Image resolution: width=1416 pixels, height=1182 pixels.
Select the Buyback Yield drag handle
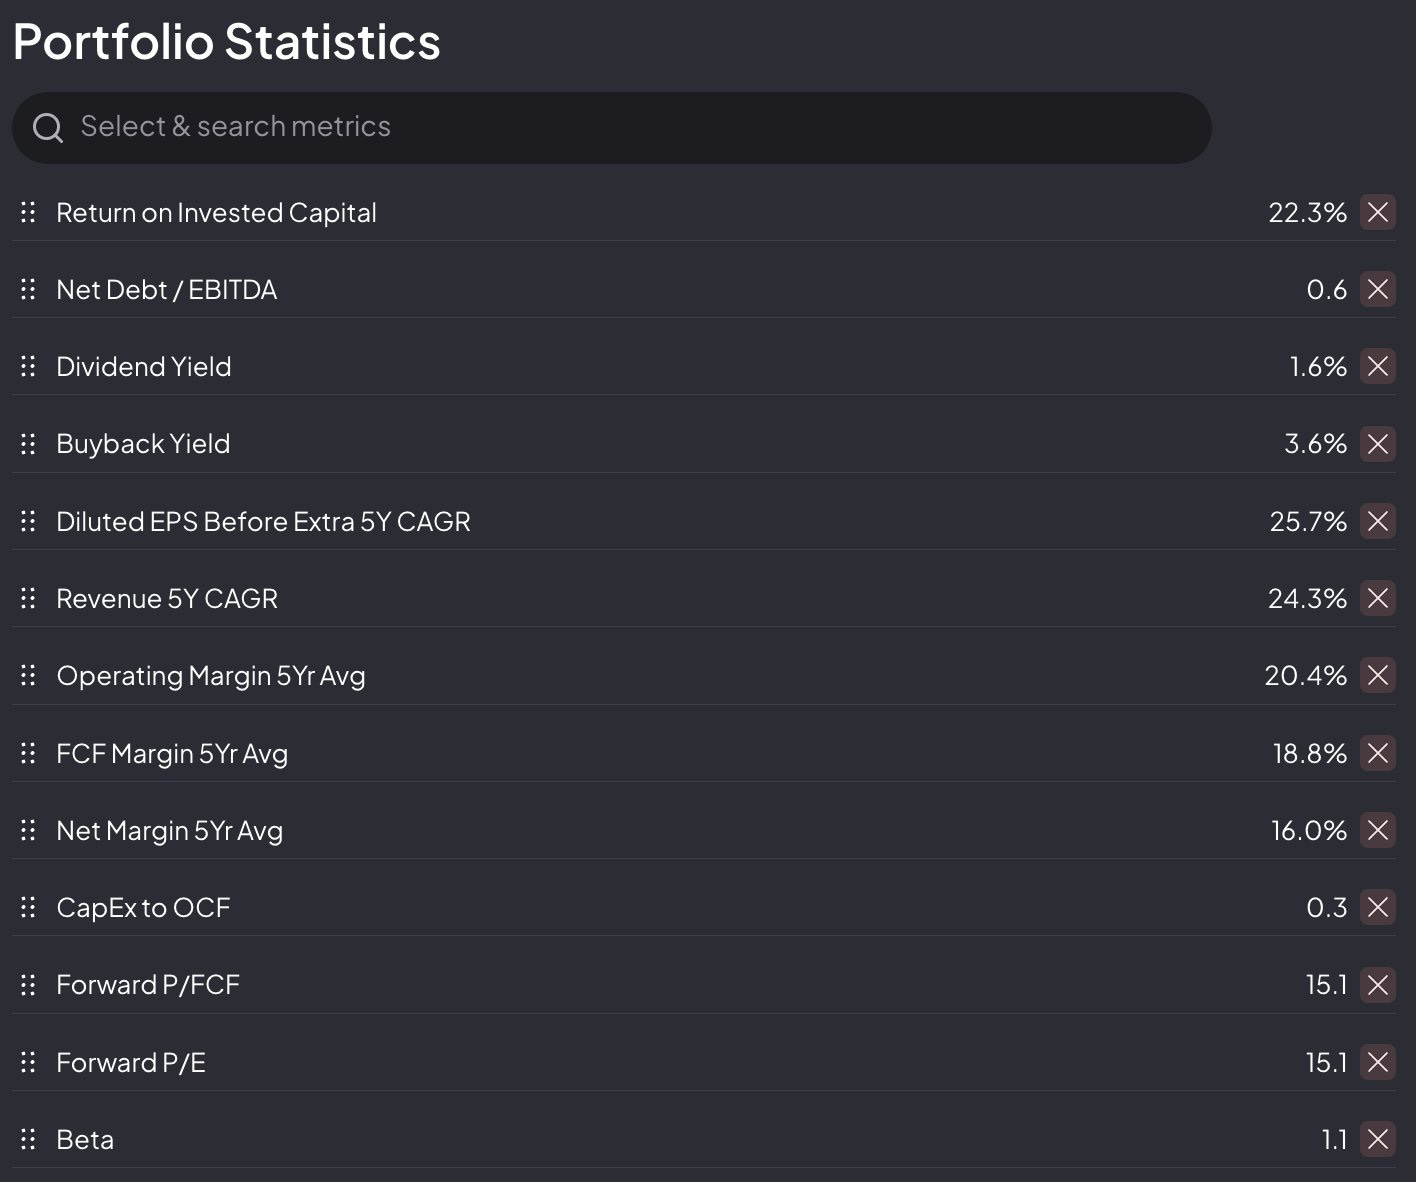pyautogui.click(x=28, y=443)
